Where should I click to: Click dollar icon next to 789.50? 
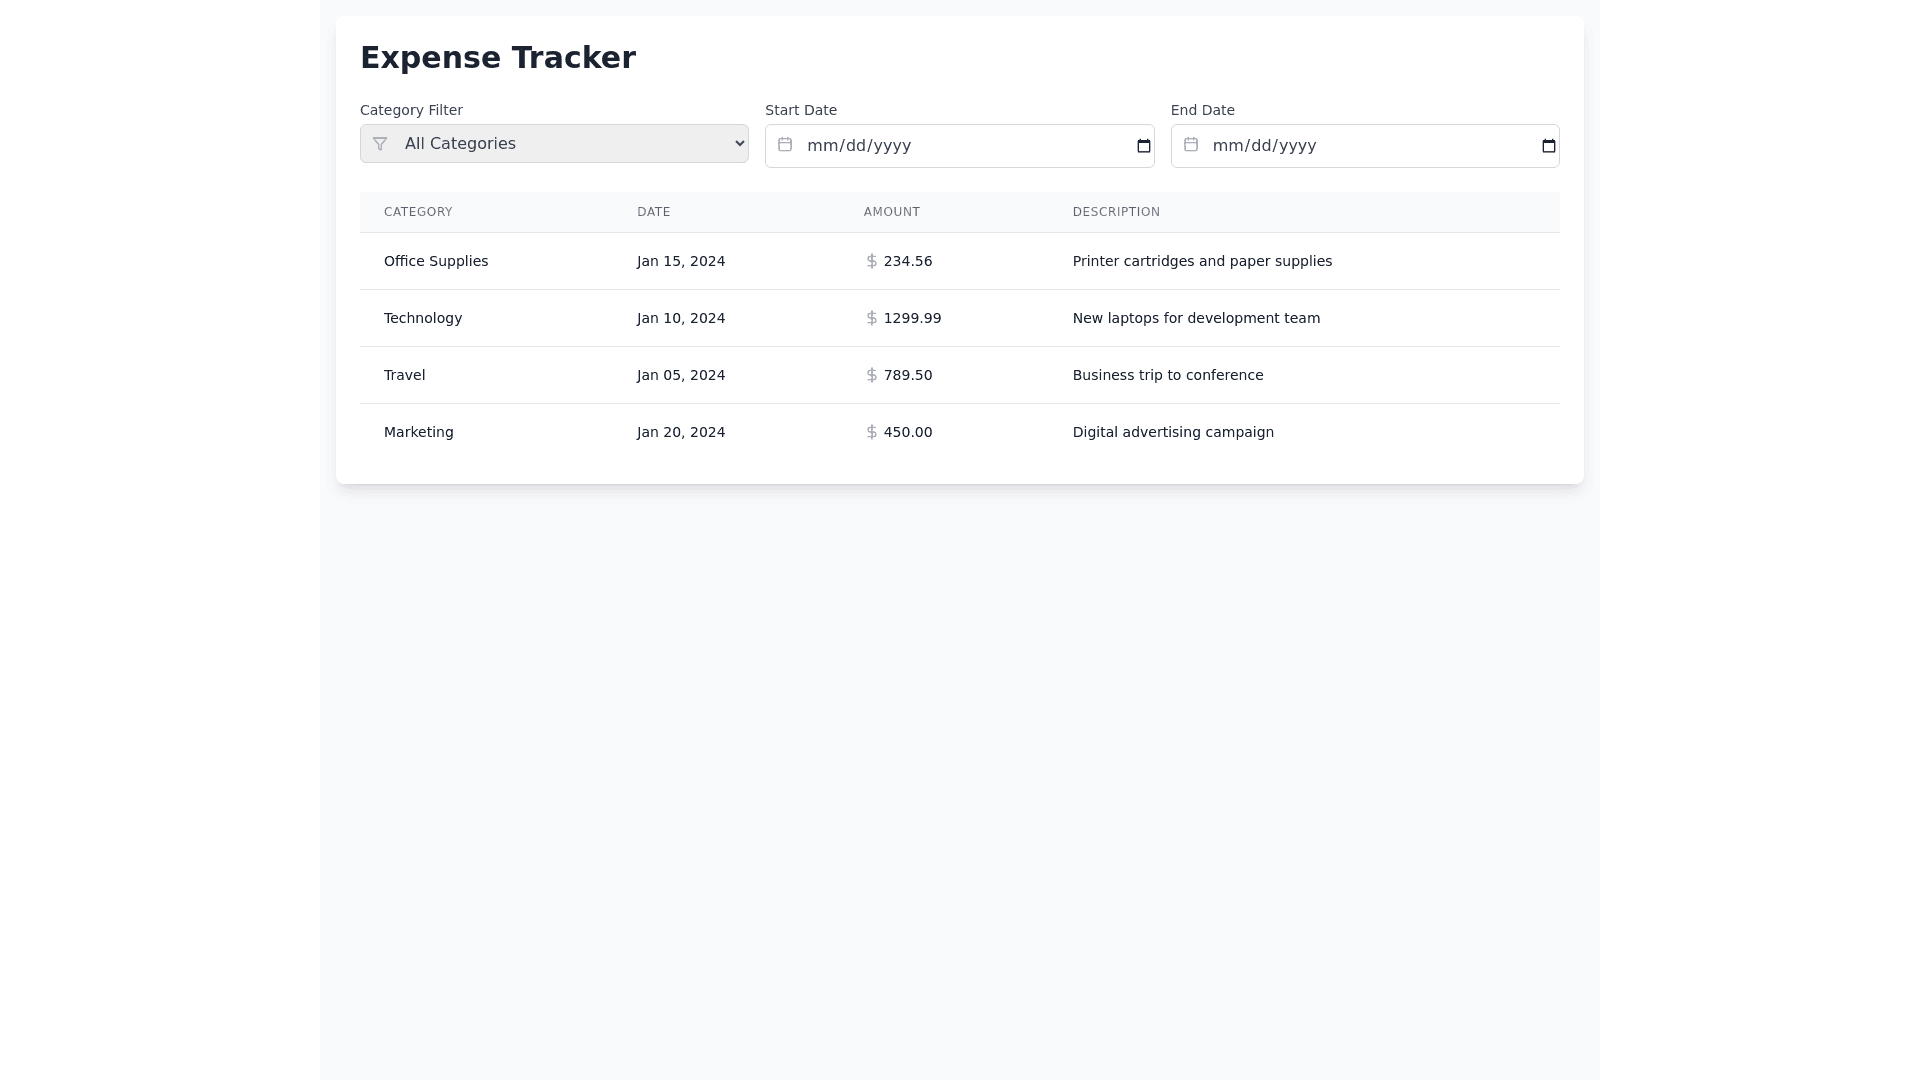pos(872,375)
